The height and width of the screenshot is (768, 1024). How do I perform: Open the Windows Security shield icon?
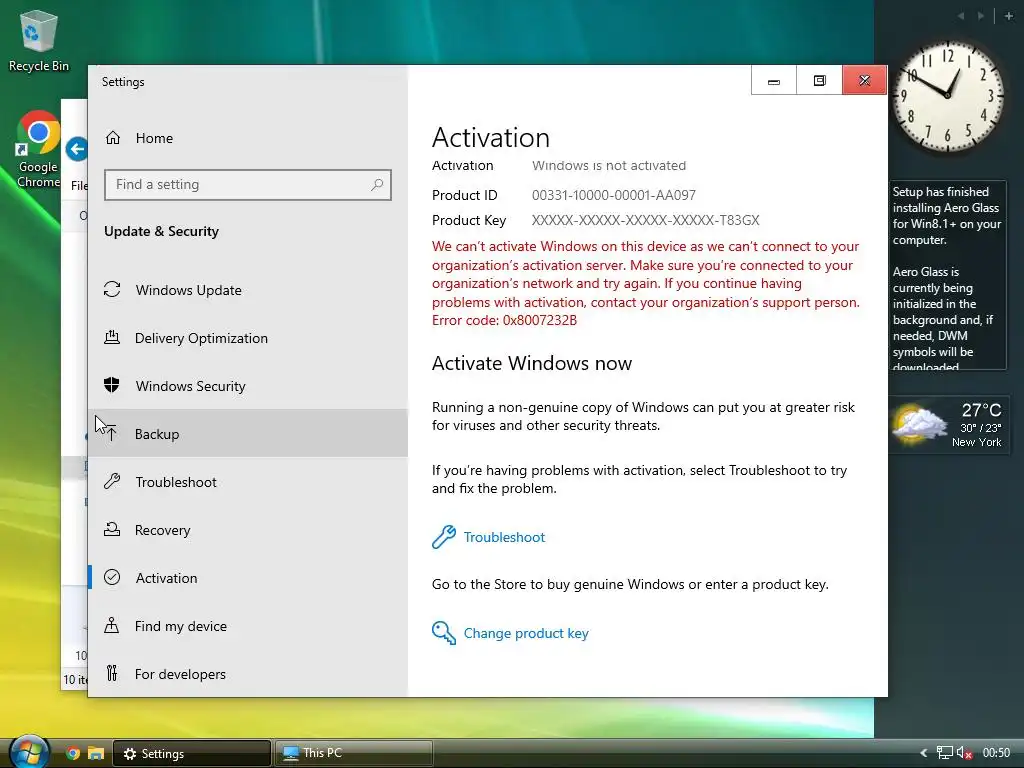pos(112,385)
